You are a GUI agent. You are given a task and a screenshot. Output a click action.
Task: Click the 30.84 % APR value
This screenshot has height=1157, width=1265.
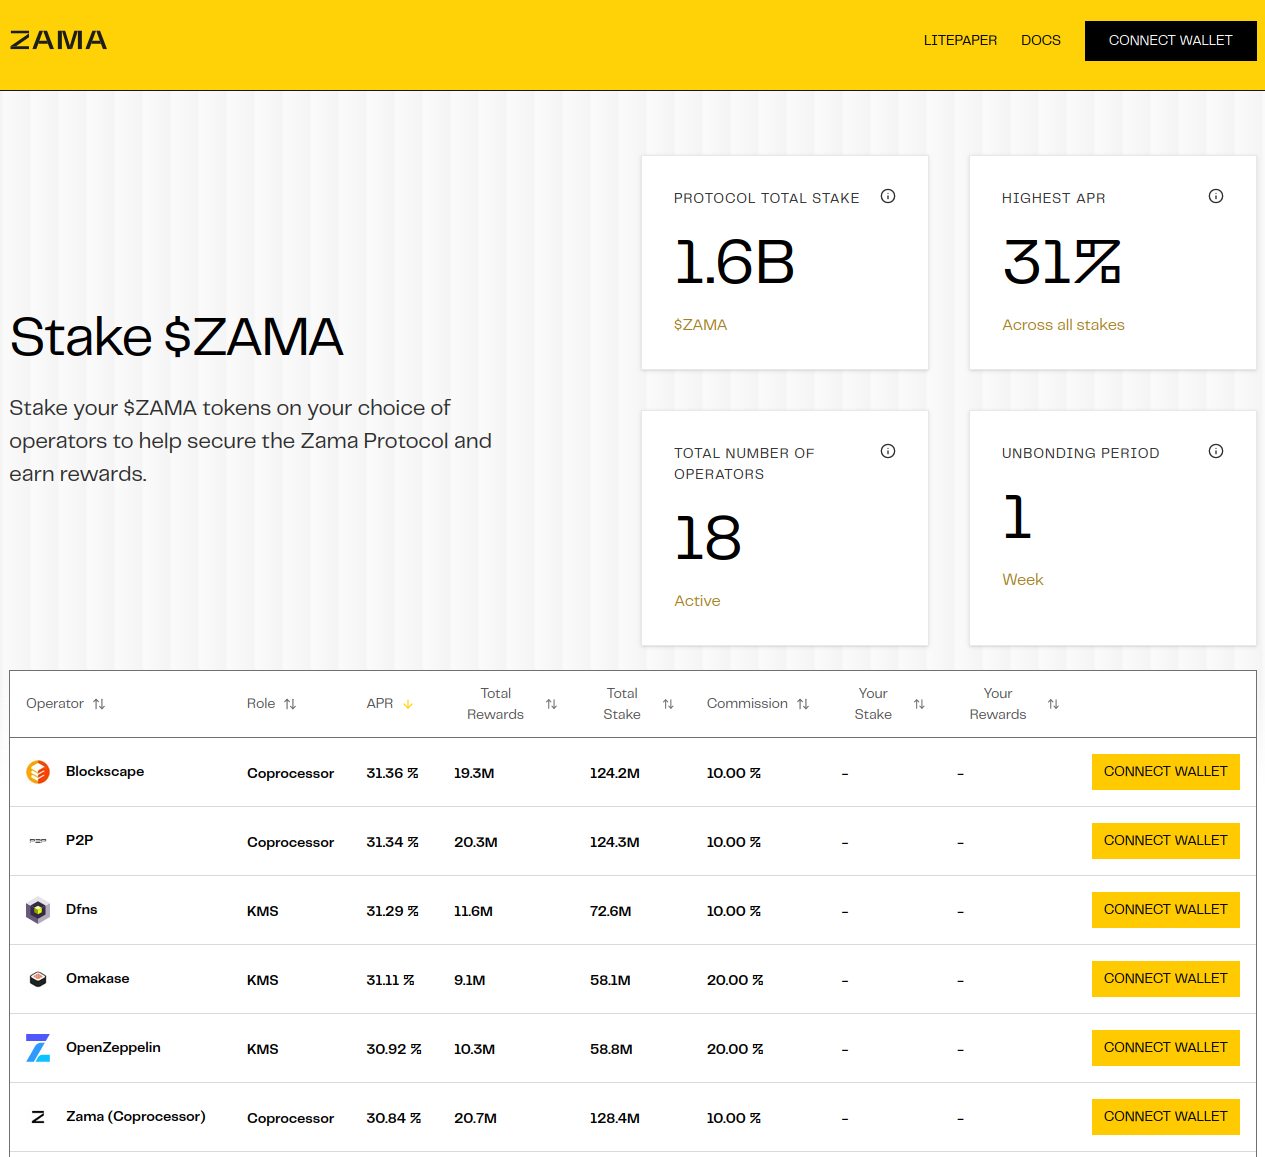point(394,1118)
